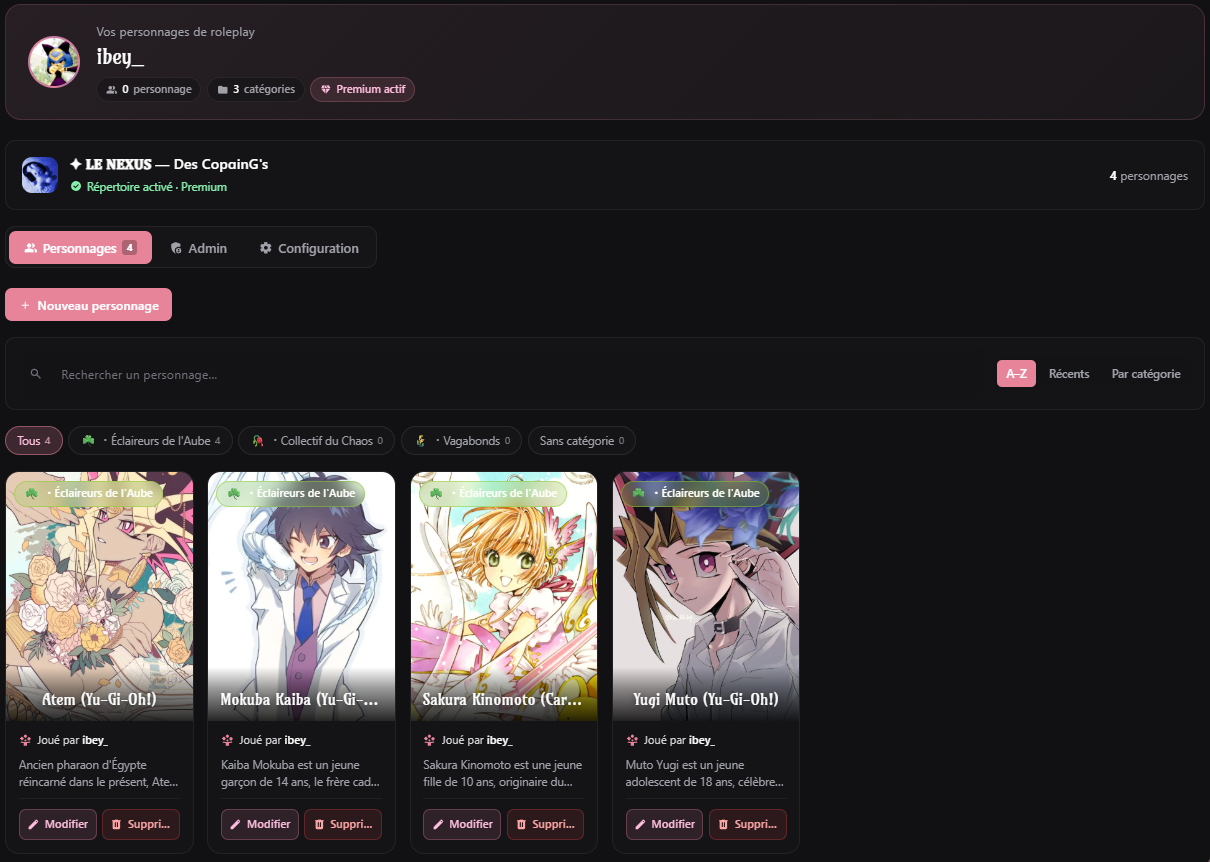1210x862 pixels.
Task: Click the trash icon on Atem's delete button
Action: click(116, 825)
